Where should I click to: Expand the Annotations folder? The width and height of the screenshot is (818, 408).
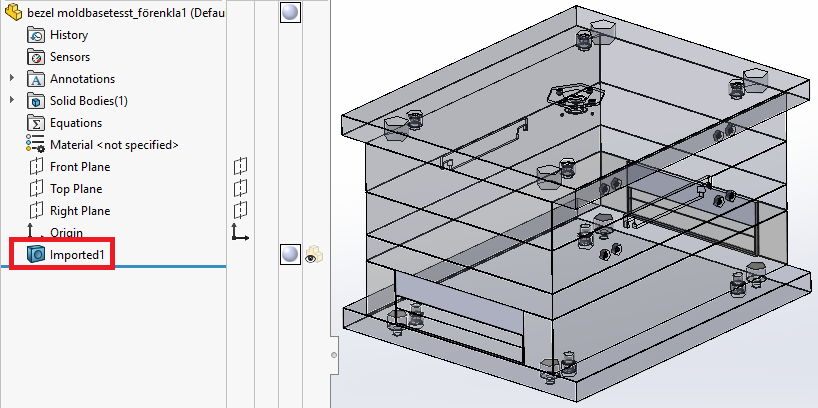click(x=12, y=79)
